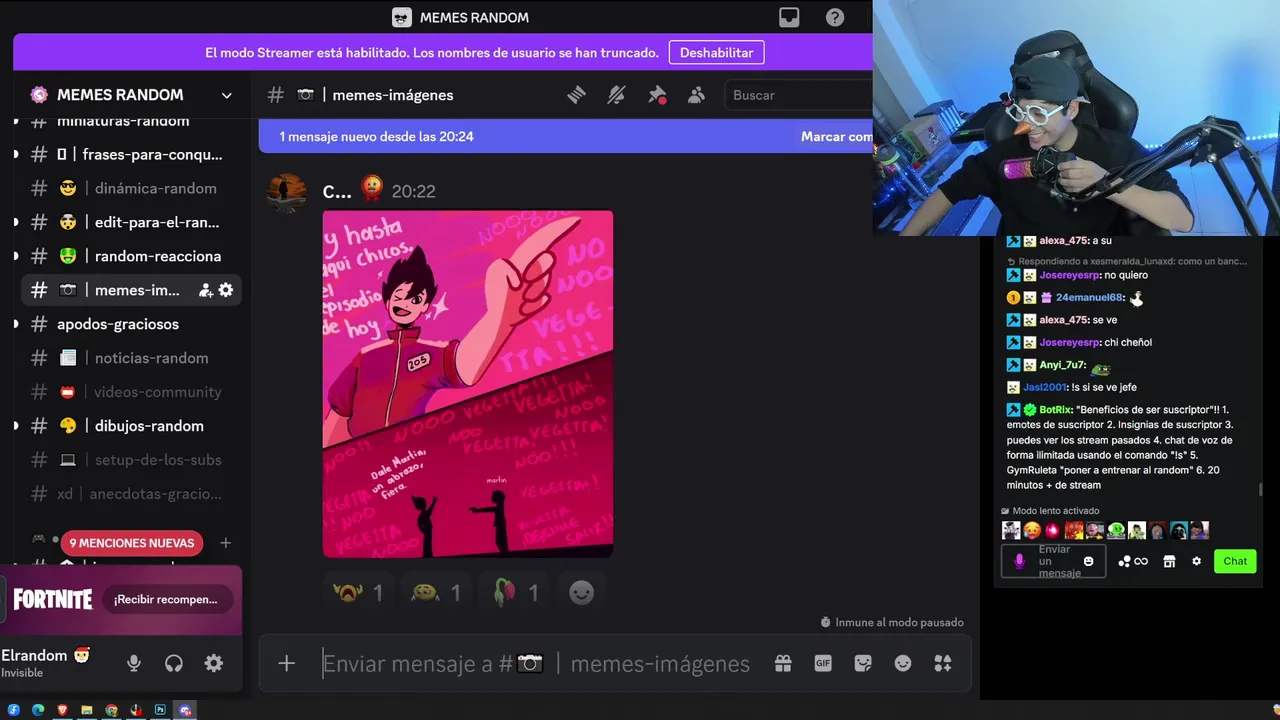Image resolution: width=1280 pixels, height=720 pixels.
Task: Open the gift icon in message bar
Action: coord(783,663)
